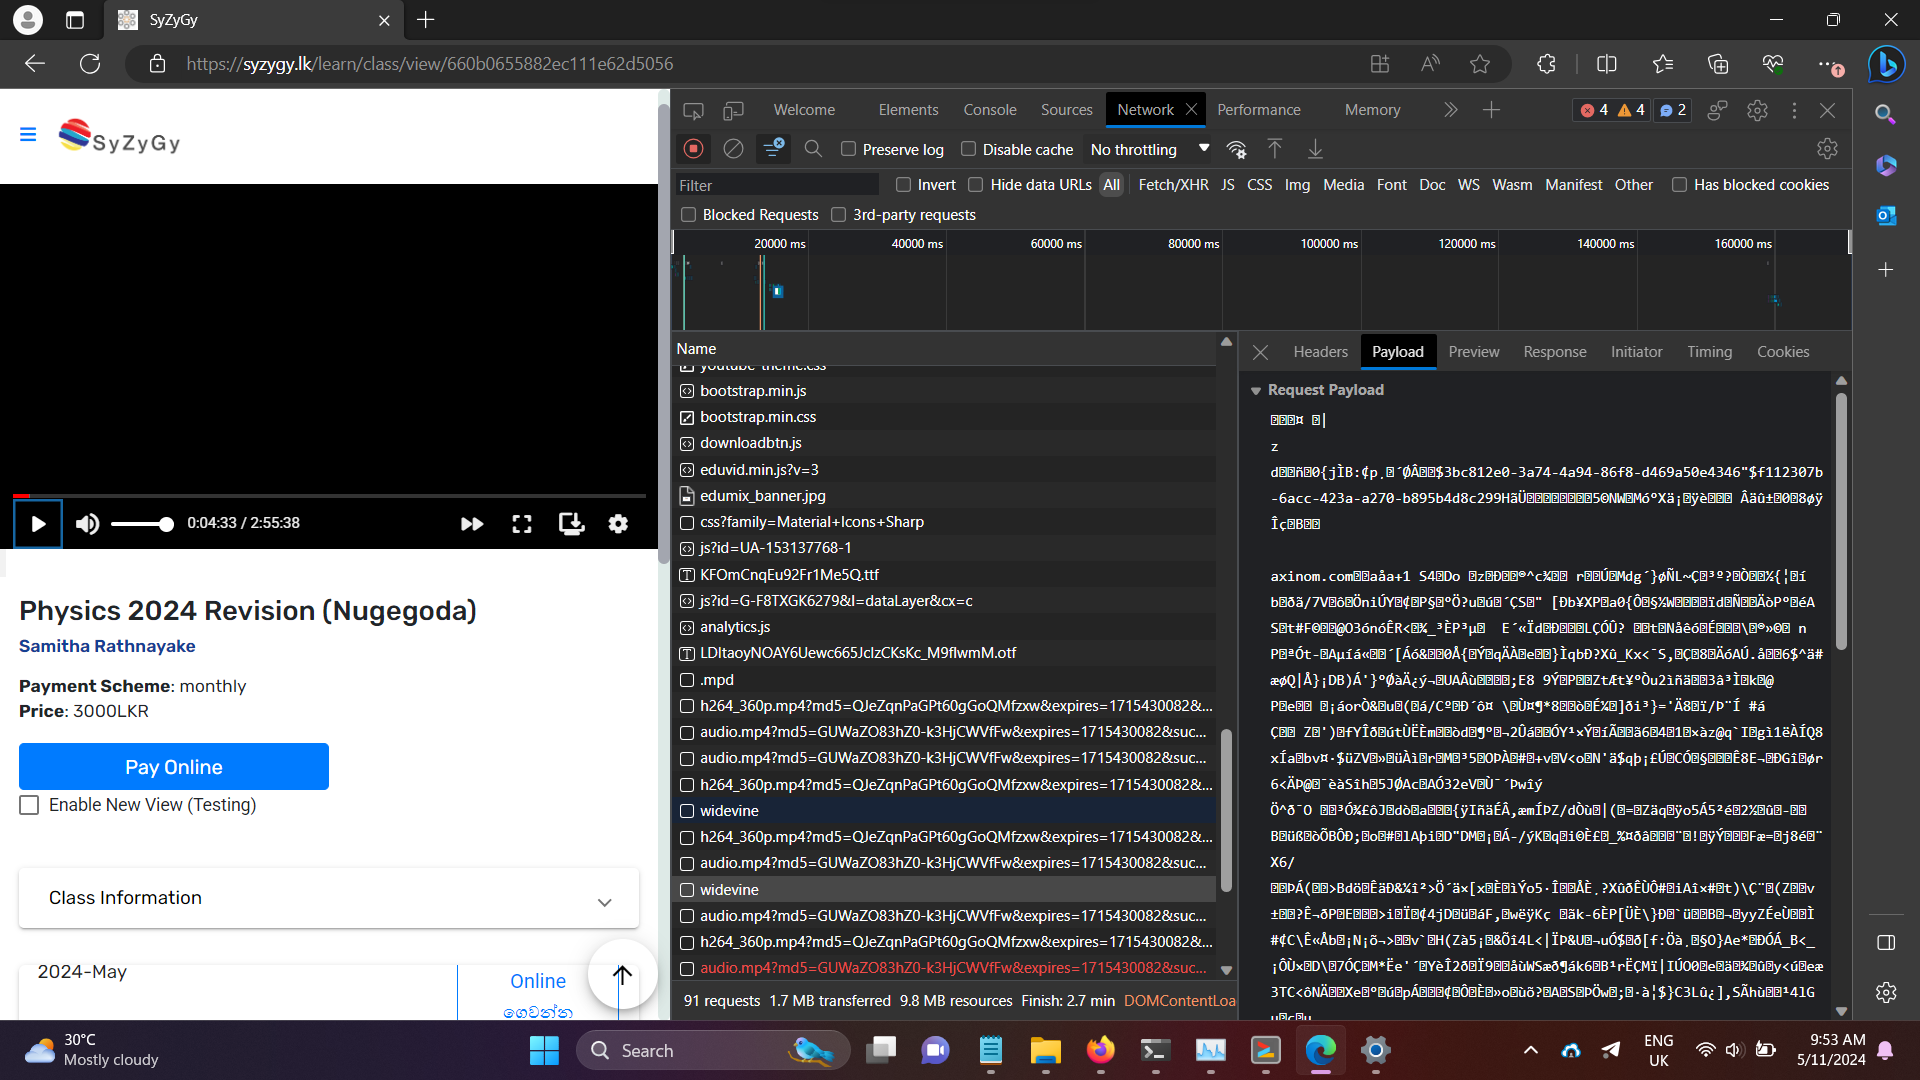Switch to the Headers tab

click(x=1320, y=352)
